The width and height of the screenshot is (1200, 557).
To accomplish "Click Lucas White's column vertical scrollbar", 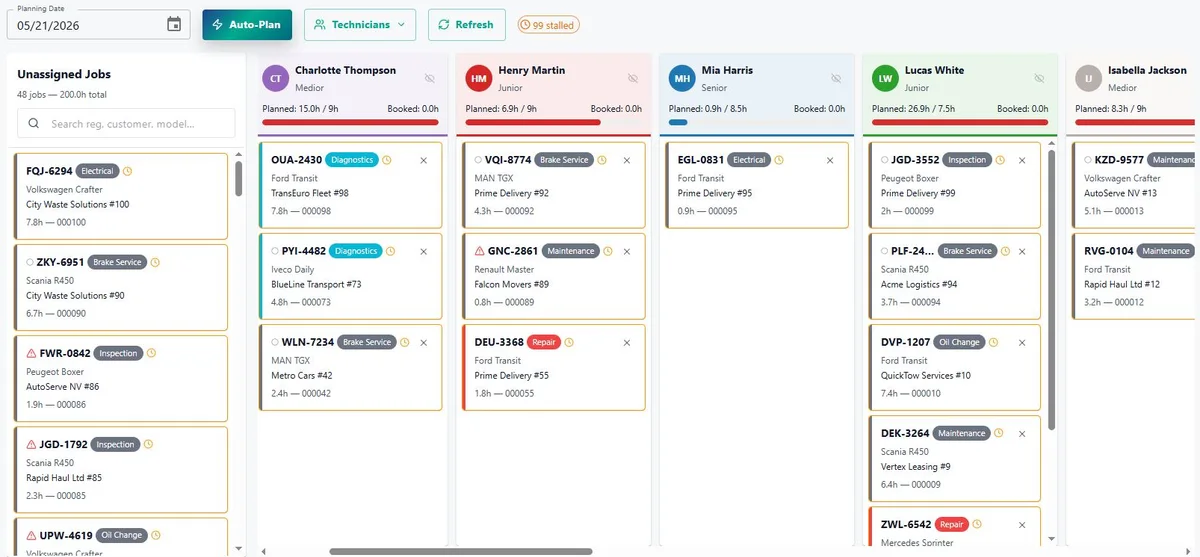I will 1051,290.
